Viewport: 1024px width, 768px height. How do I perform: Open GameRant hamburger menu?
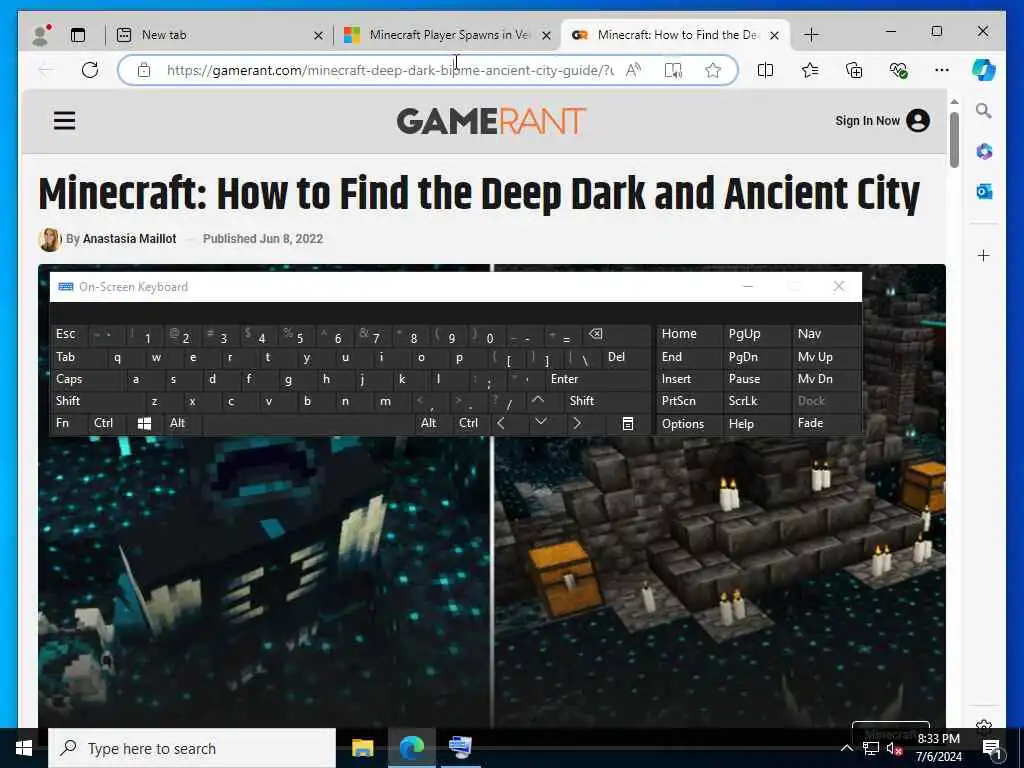64,121
